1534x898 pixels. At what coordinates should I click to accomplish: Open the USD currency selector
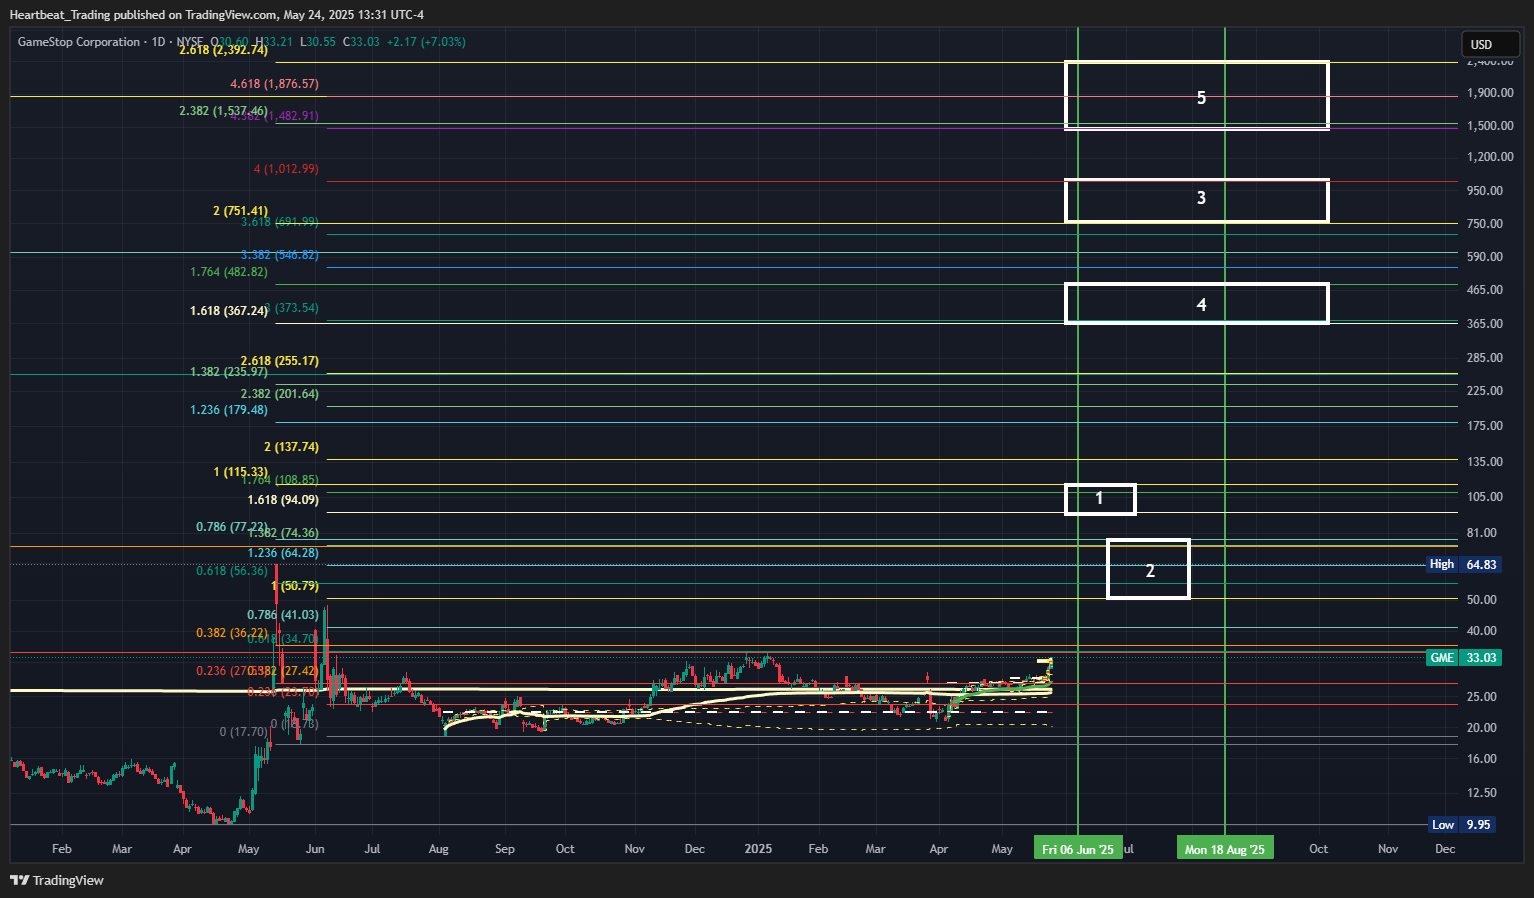(x=1491, y=44)
